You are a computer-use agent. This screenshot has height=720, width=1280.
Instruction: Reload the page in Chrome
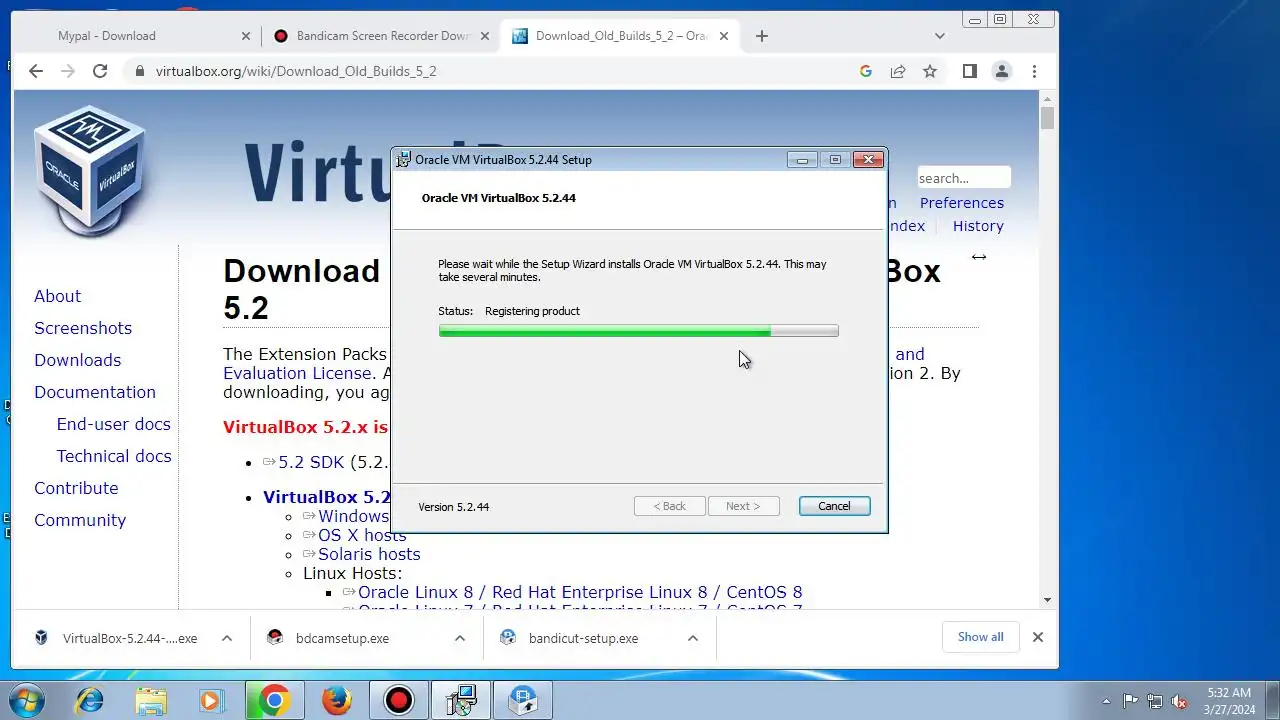(100, 71)
